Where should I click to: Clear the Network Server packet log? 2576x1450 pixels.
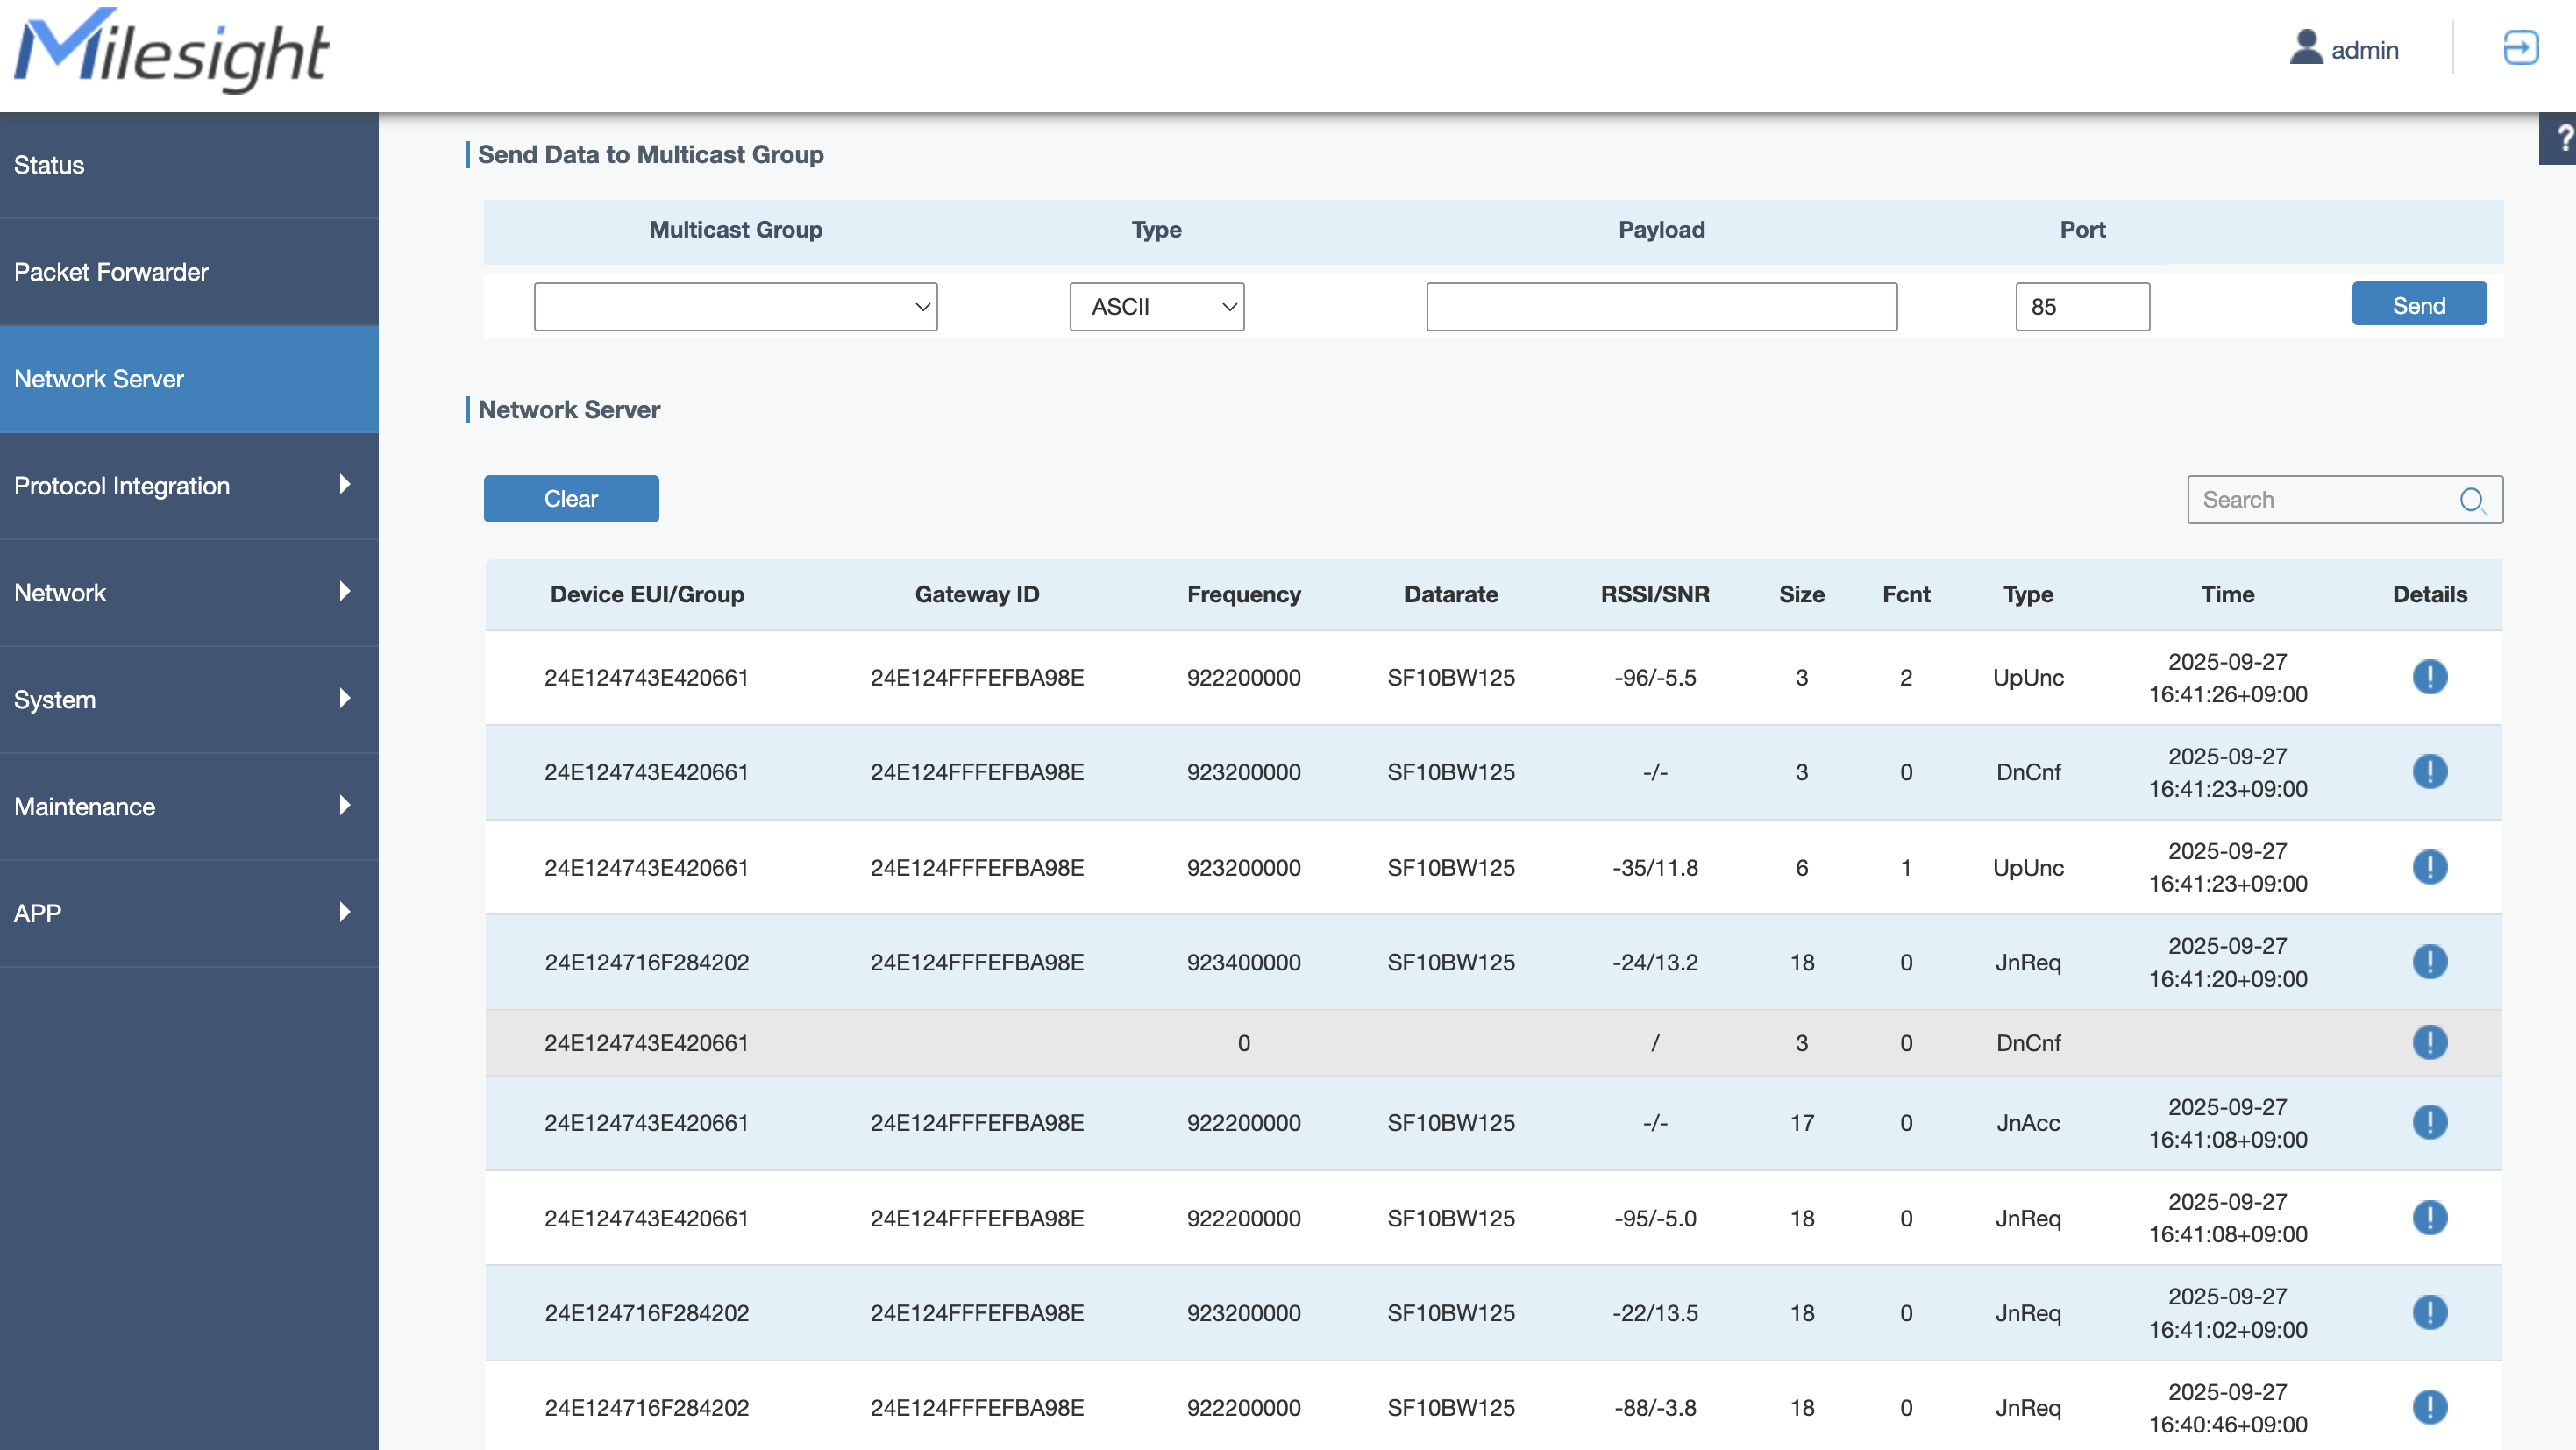click(570, 499)
